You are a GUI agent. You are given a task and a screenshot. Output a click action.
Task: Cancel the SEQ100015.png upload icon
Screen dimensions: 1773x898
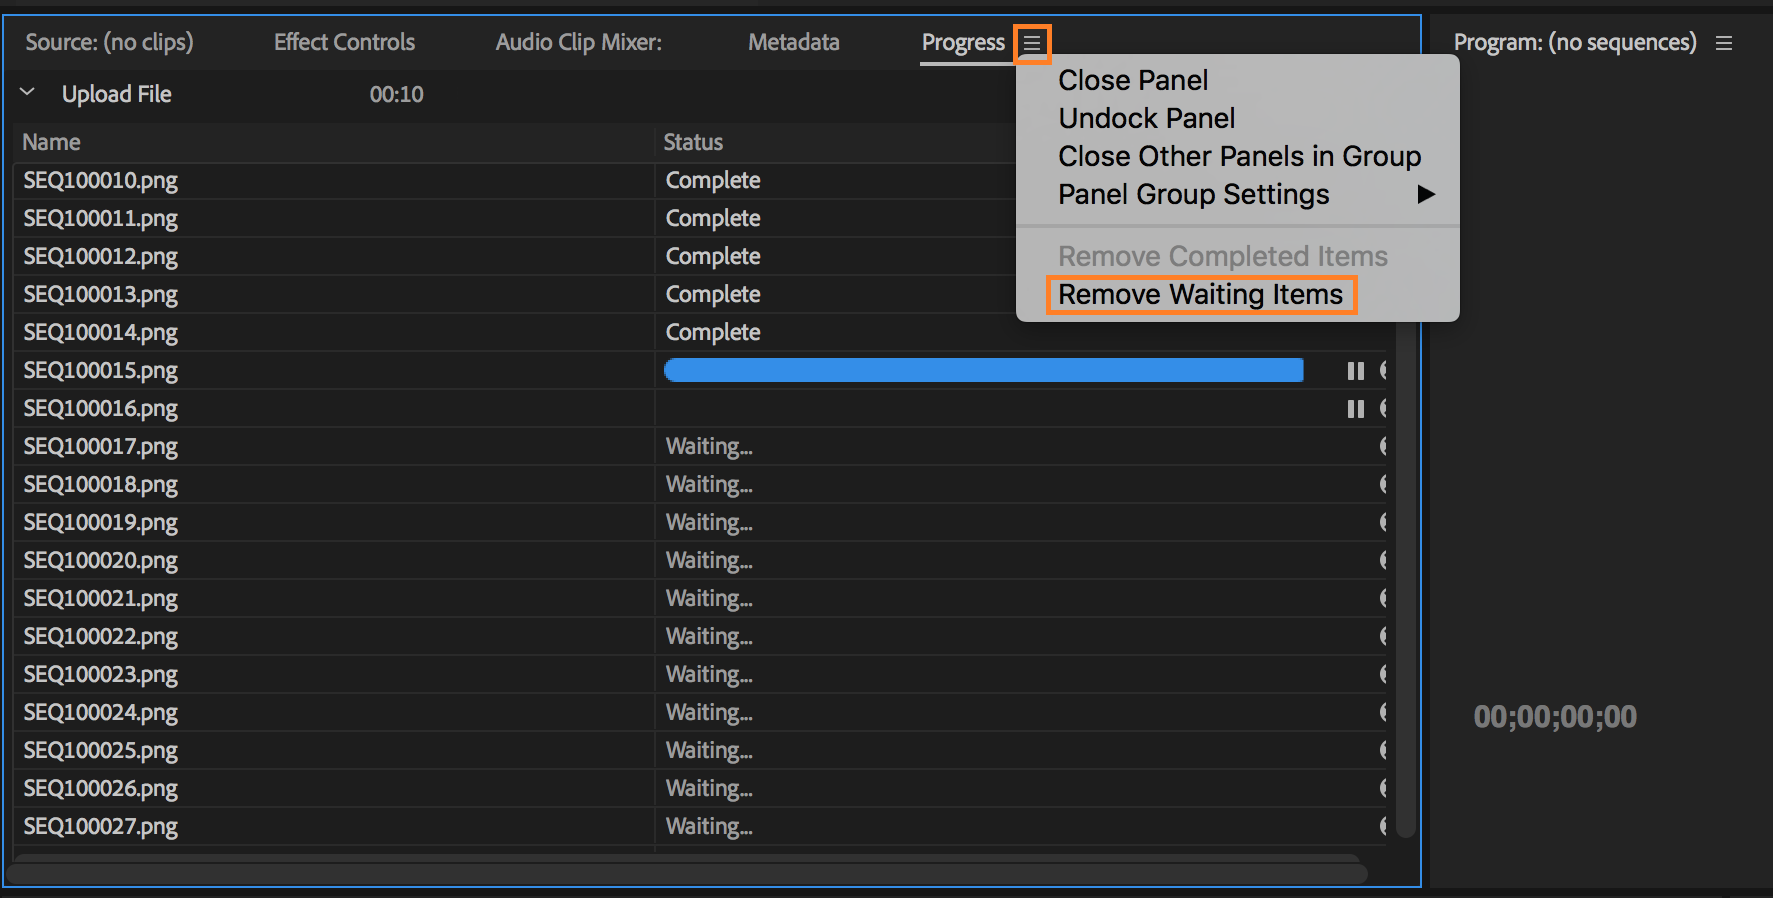coord(1383,371)
